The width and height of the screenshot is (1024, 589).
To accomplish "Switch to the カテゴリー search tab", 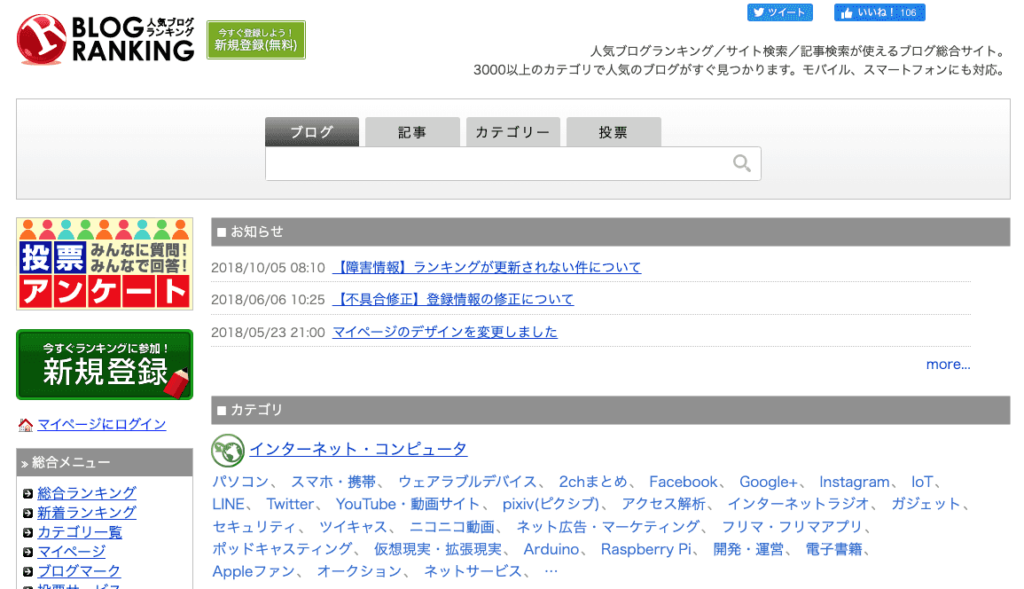I will pyautogui.click(x=513, y=132).
